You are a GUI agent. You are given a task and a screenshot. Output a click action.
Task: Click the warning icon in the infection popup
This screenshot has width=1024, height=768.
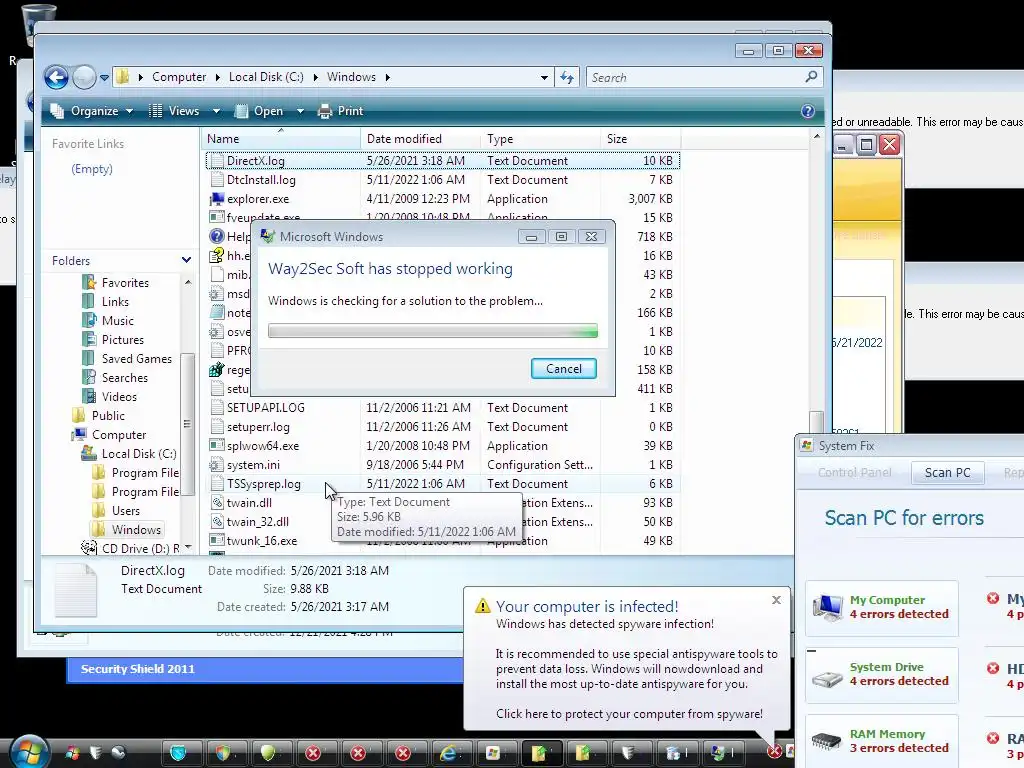click(x=483, y=606)
